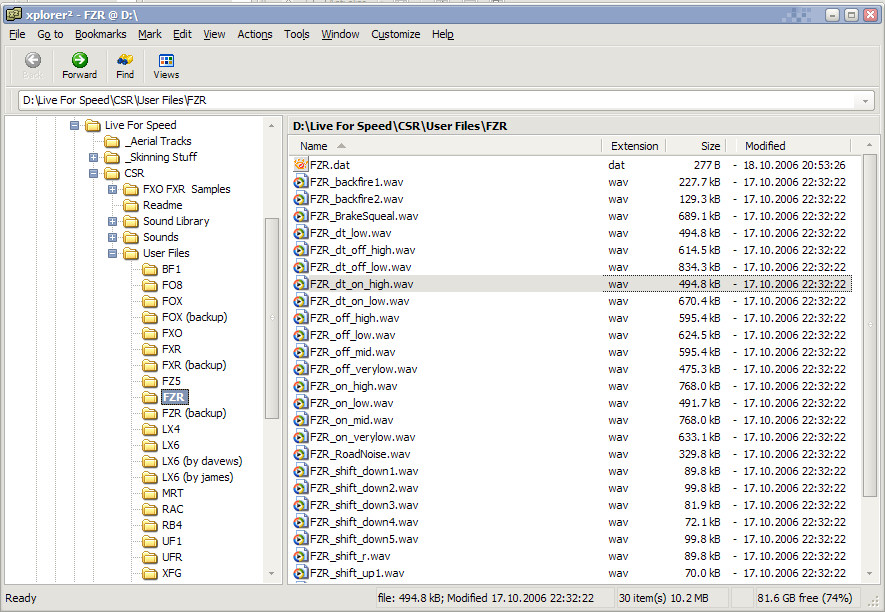Click the xplorer² title bar icon

[14, 14]
